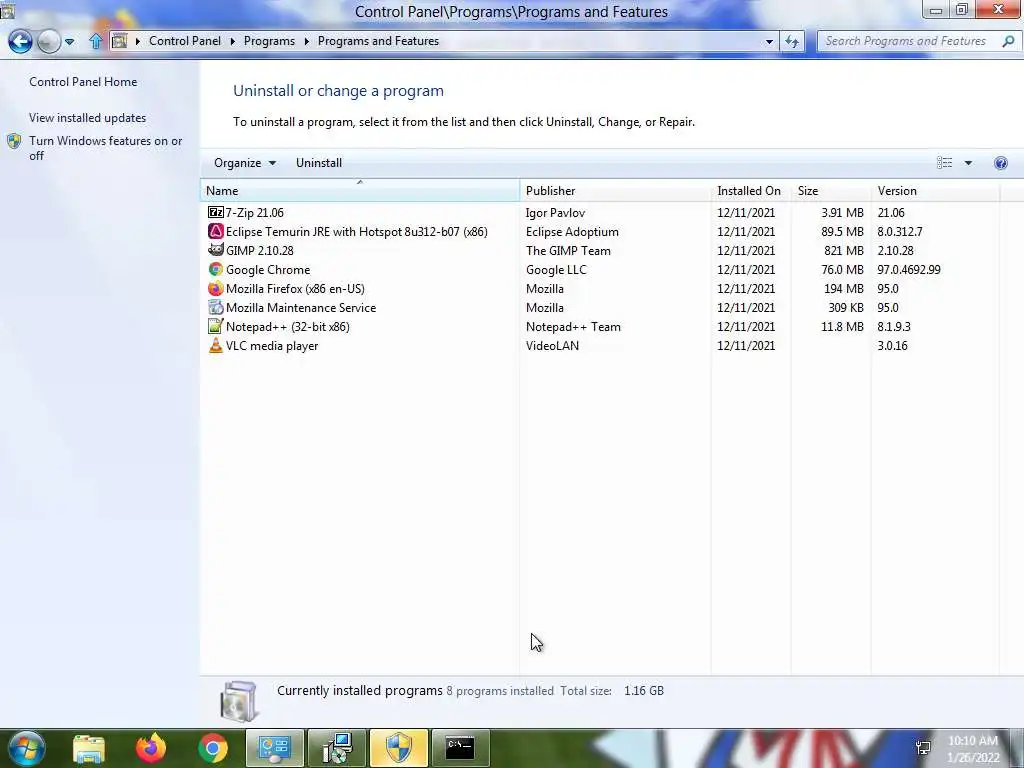Go up one level with up arrow

tap(95, 41)
